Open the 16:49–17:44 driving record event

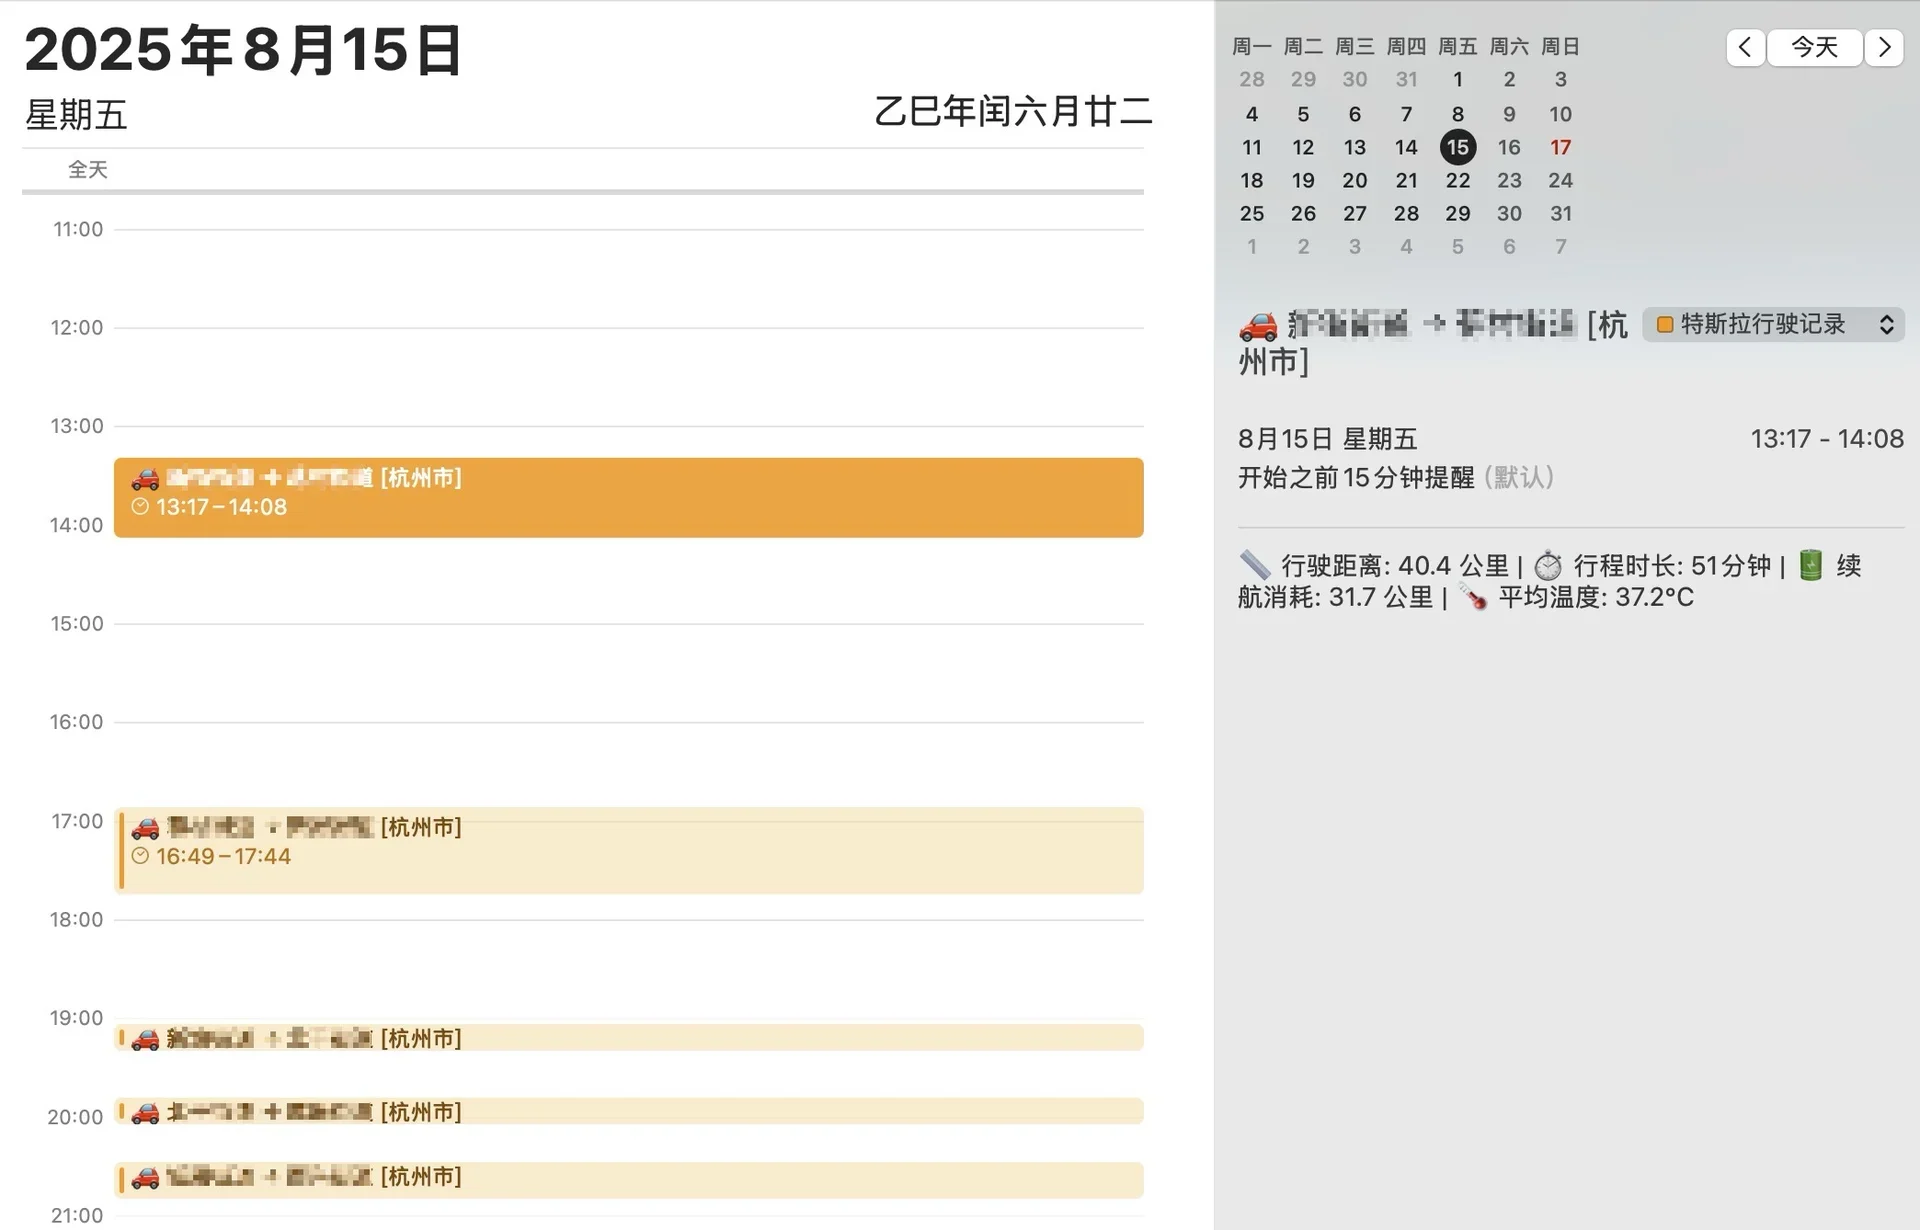click(628, 852)
